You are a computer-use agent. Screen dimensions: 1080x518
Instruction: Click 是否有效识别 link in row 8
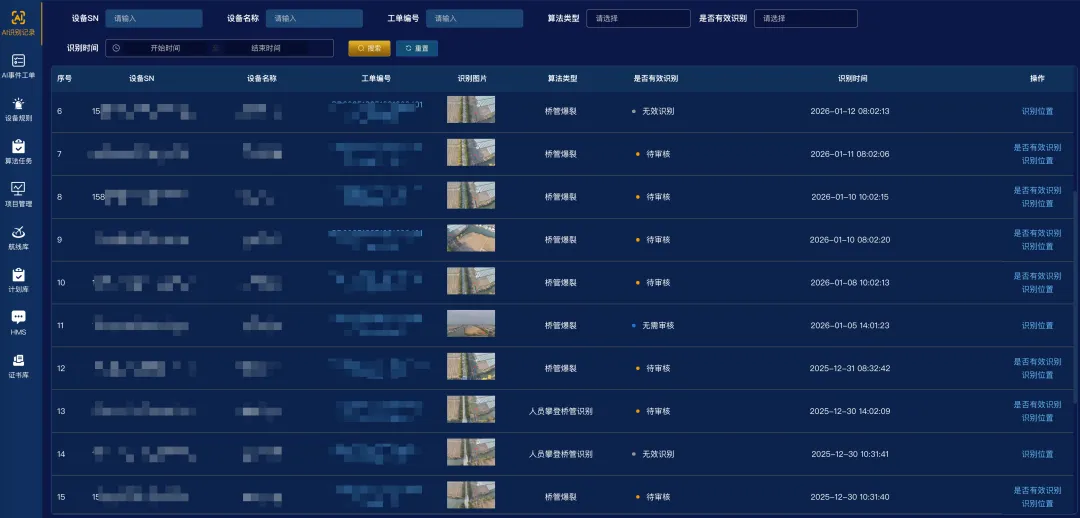tap(1037, 190)
